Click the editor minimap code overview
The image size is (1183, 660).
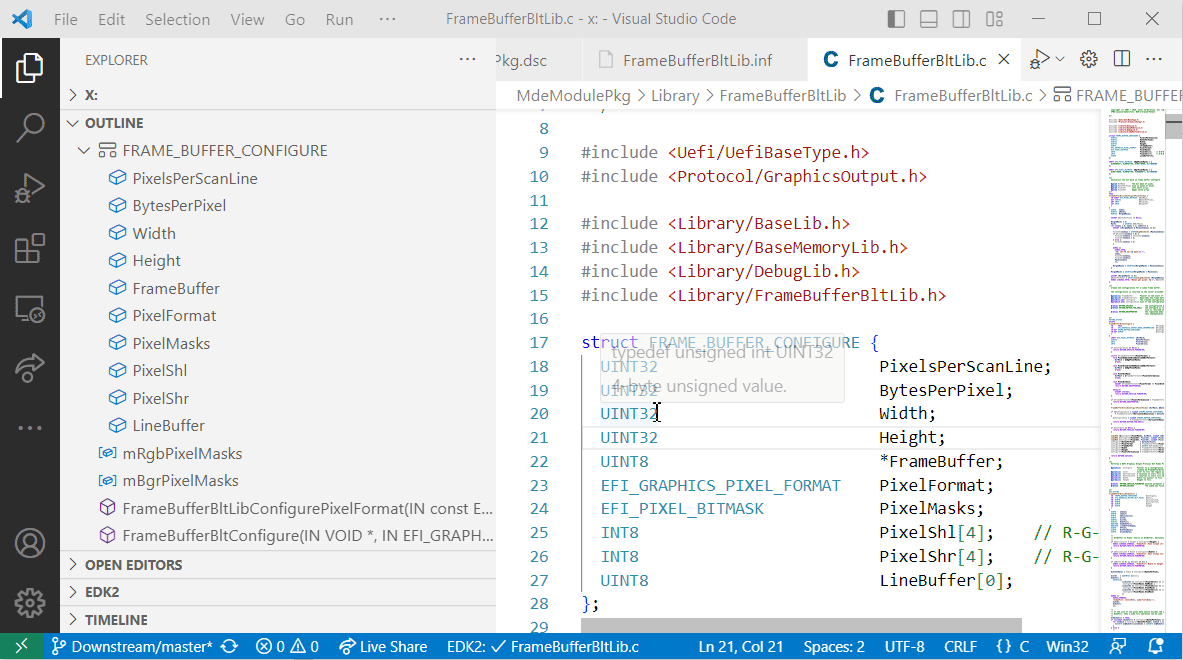coord(1135,370)
